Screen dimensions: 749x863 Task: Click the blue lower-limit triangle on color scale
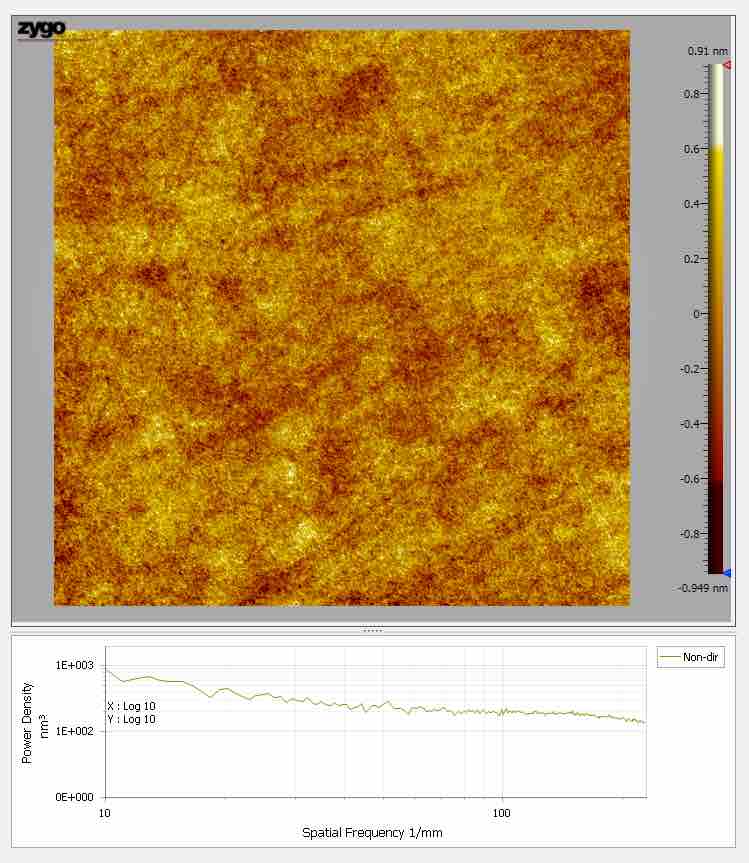pyautogui.click(x=727, y=573)
